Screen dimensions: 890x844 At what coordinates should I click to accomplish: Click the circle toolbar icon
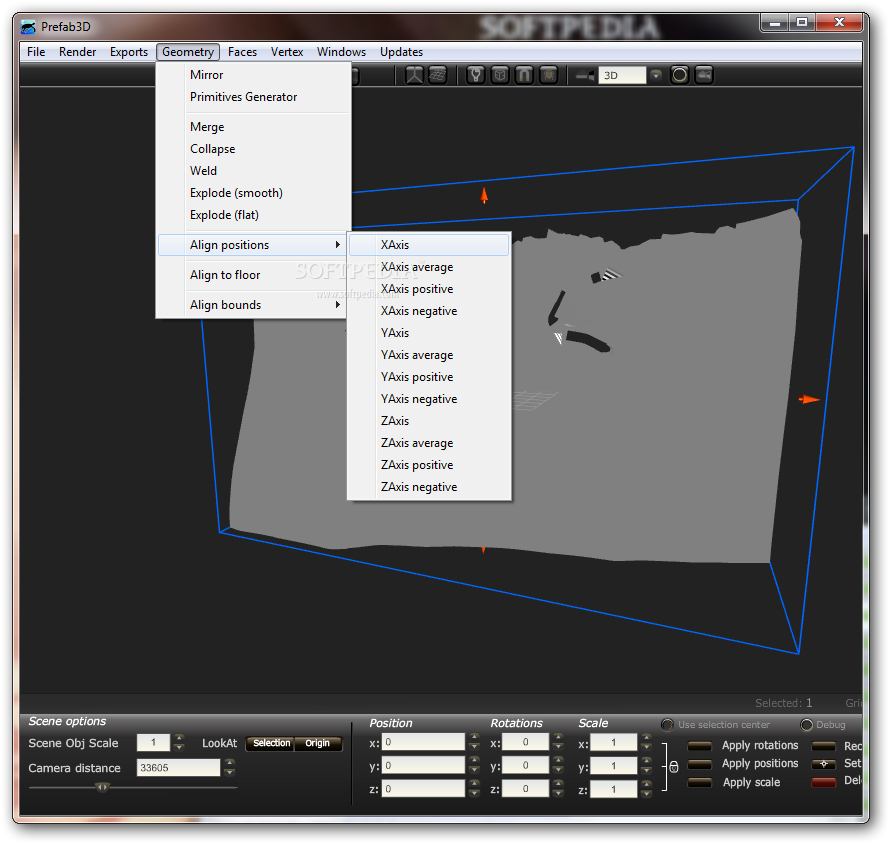[x=679, y=75]
